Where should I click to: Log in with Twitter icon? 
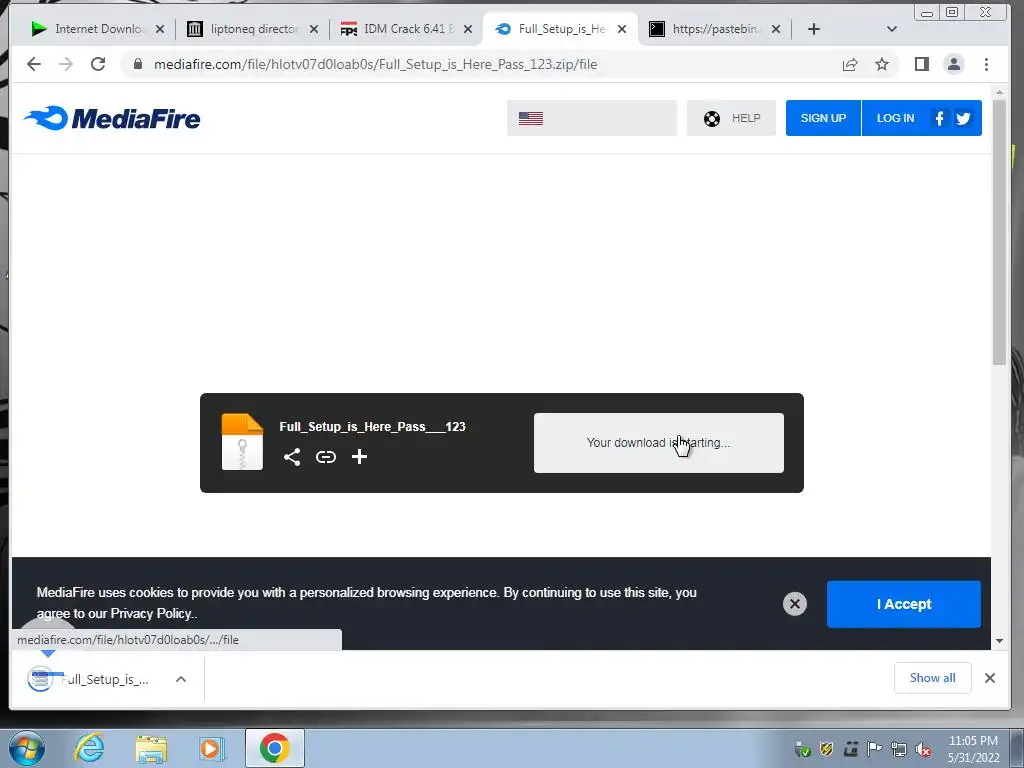[x=963, y=118]
